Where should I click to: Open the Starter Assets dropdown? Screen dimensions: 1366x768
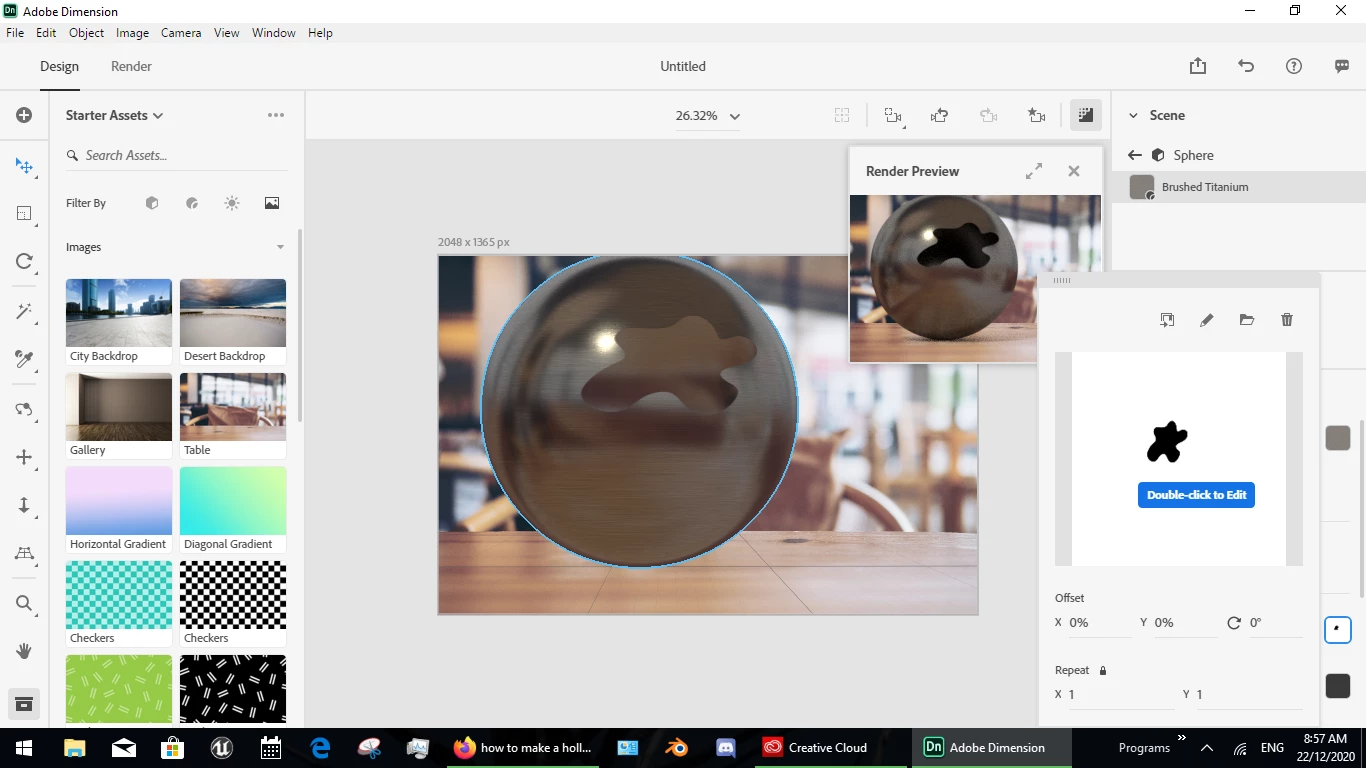tap(114, 115)
